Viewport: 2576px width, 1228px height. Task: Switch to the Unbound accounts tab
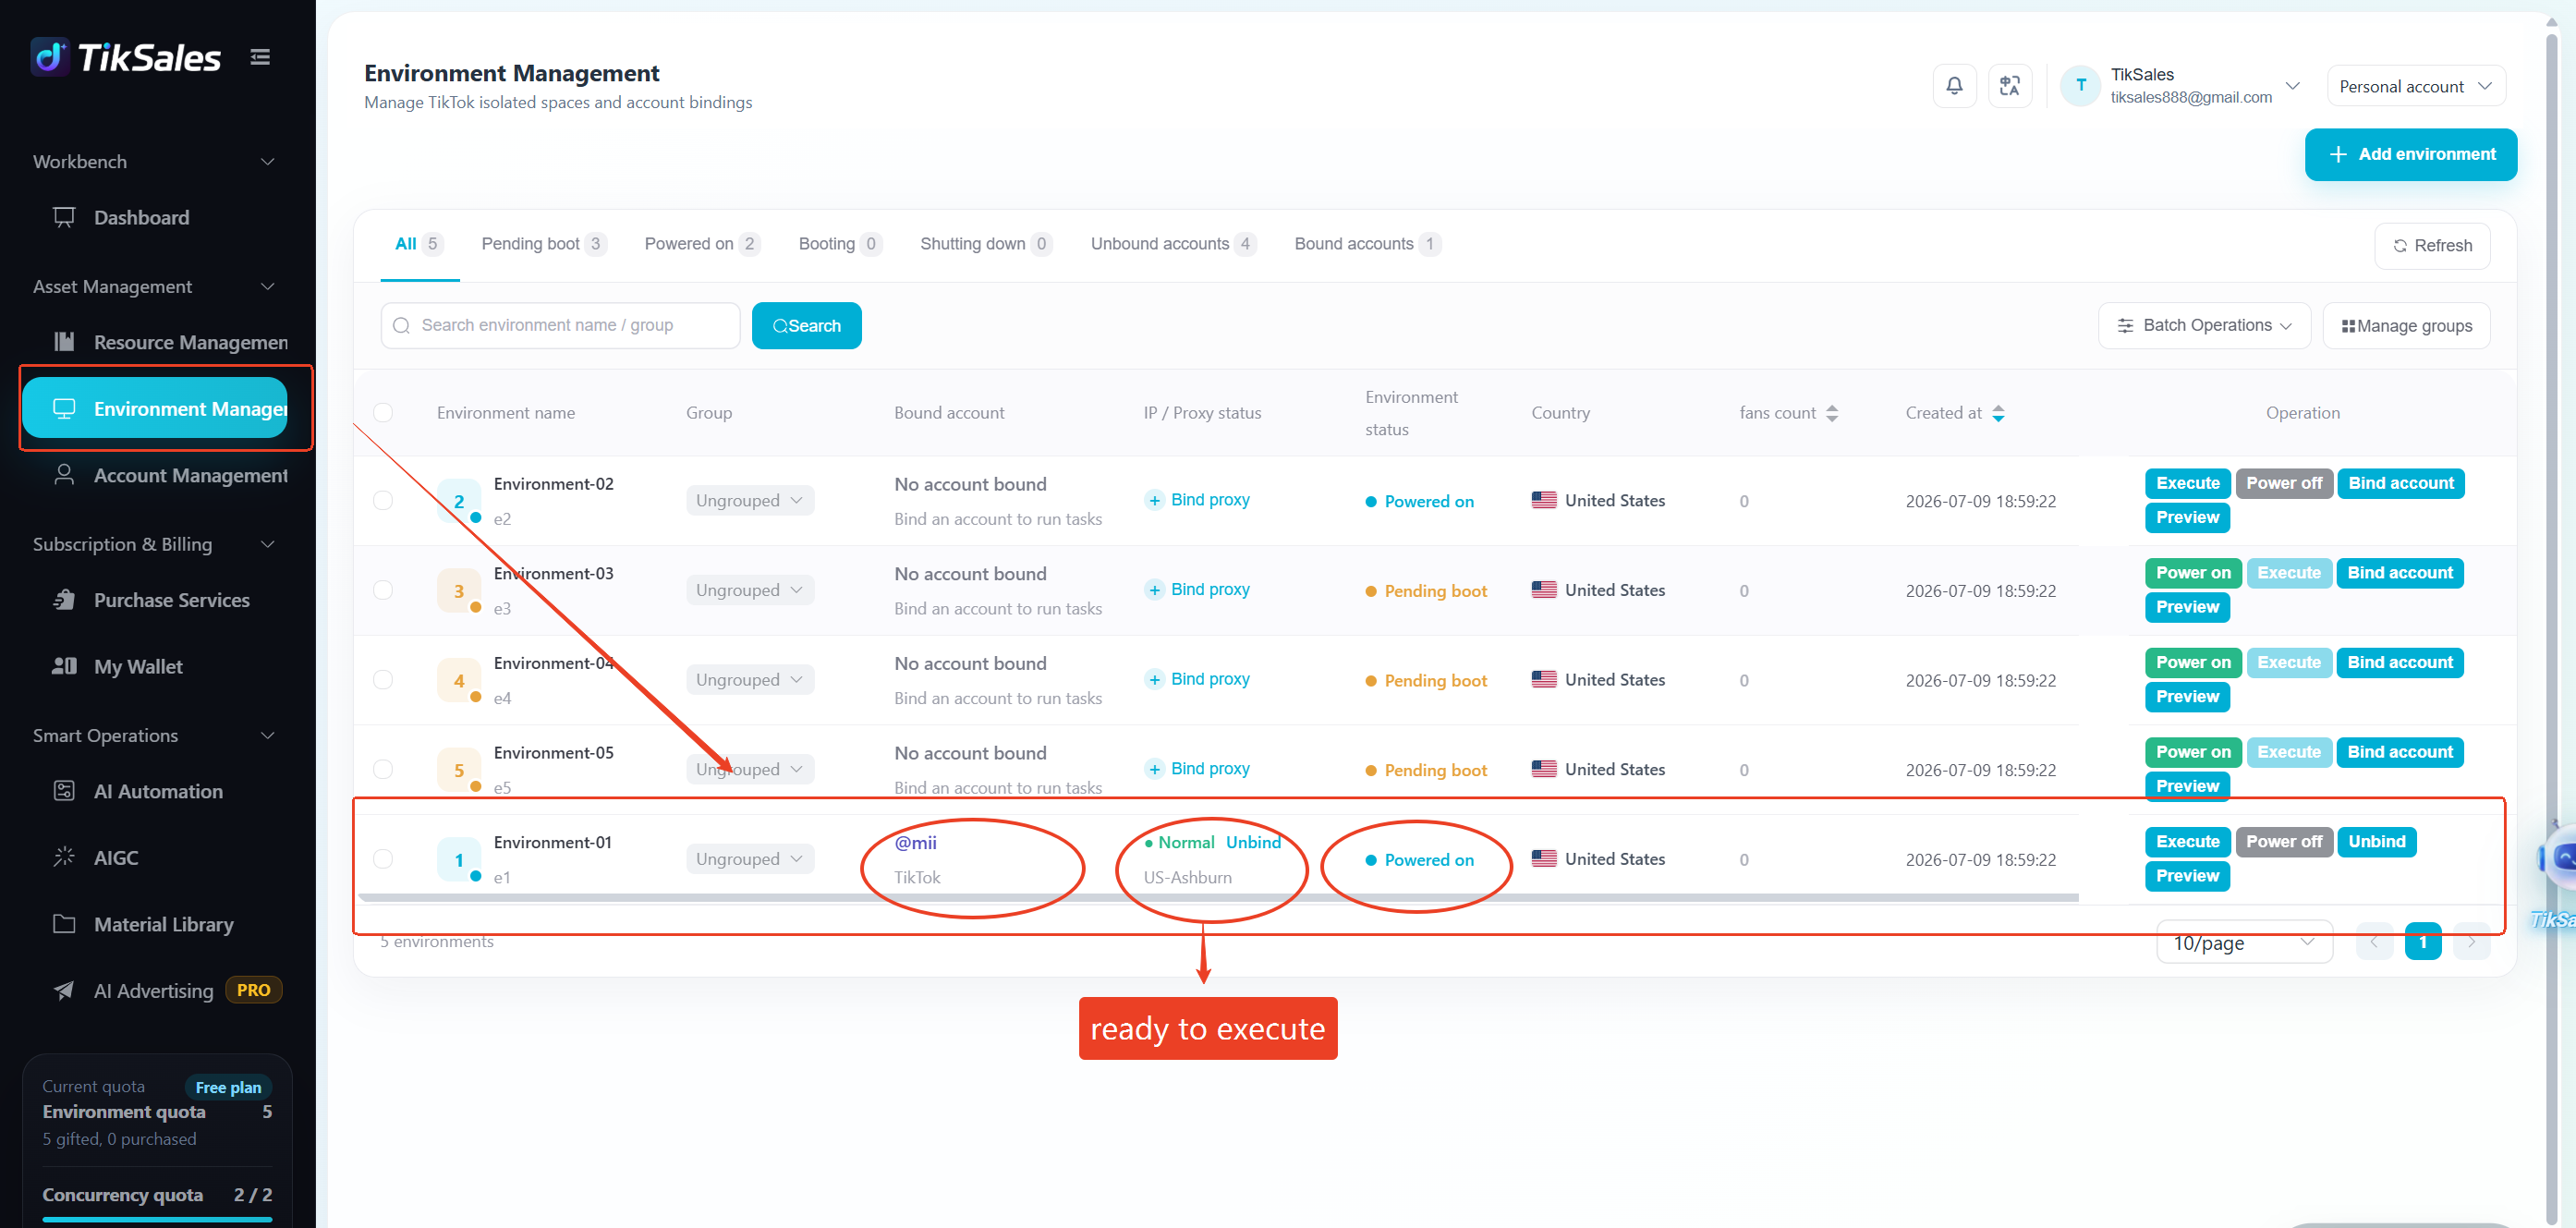(1173, 244)
